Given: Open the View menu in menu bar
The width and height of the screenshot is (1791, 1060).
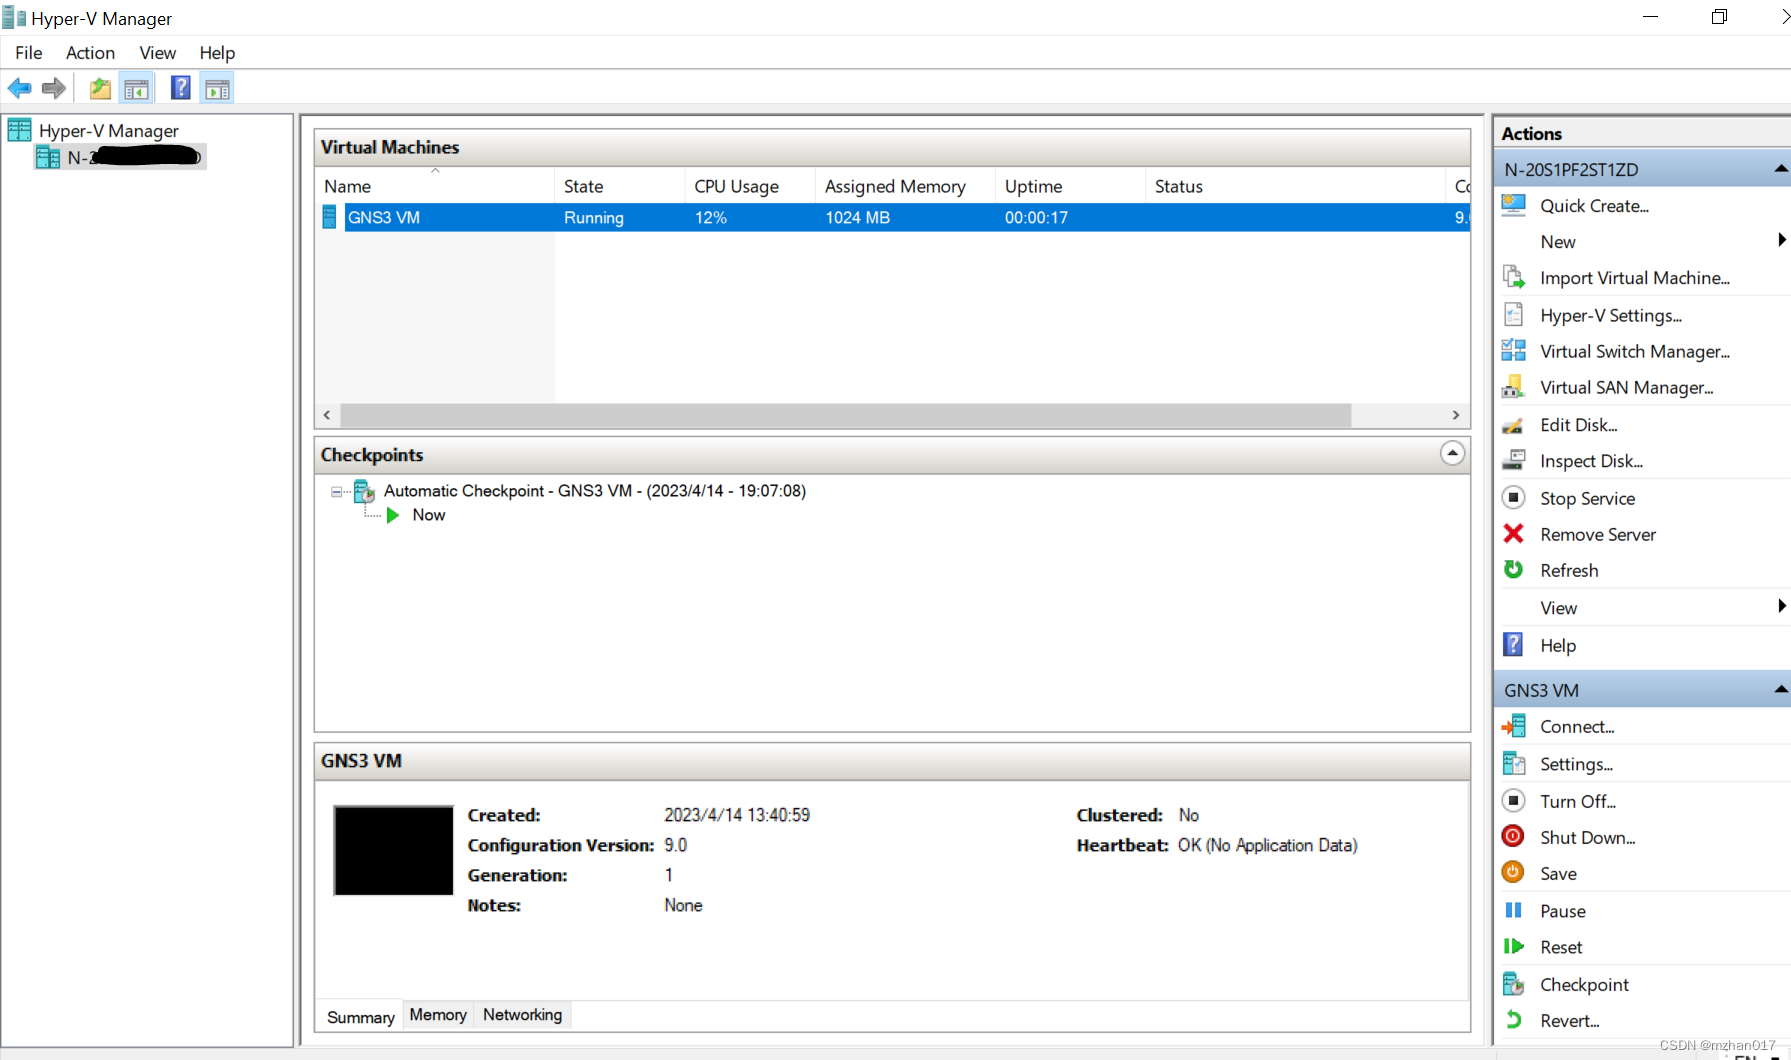Looking at the screenshot, I should (157, 53).
